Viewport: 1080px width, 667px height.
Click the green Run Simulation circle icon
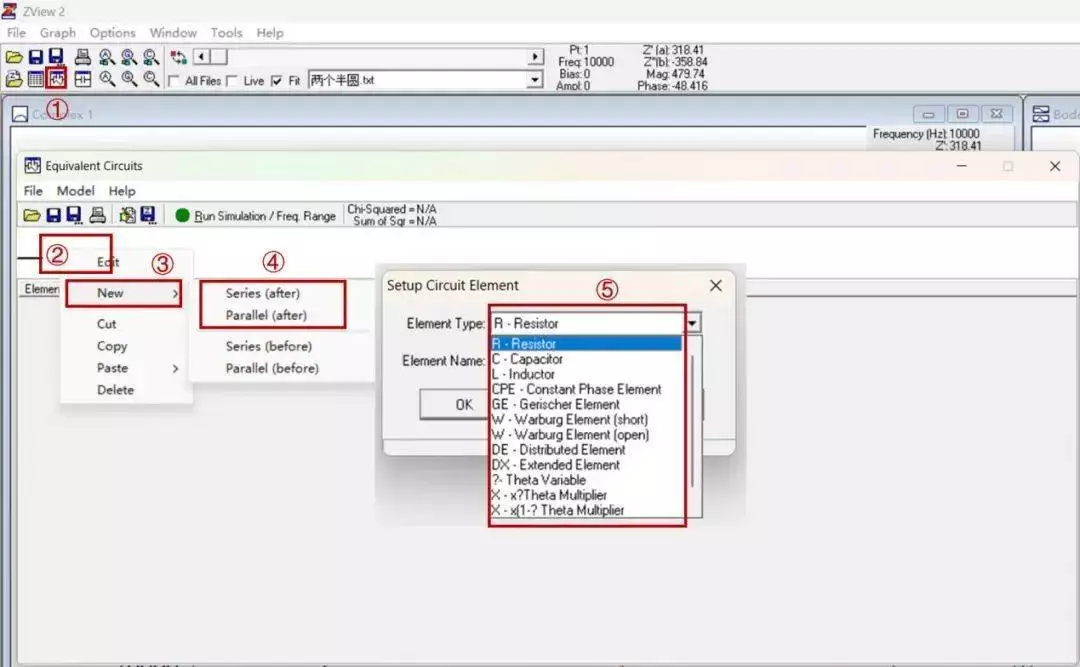tap(182, 216)
